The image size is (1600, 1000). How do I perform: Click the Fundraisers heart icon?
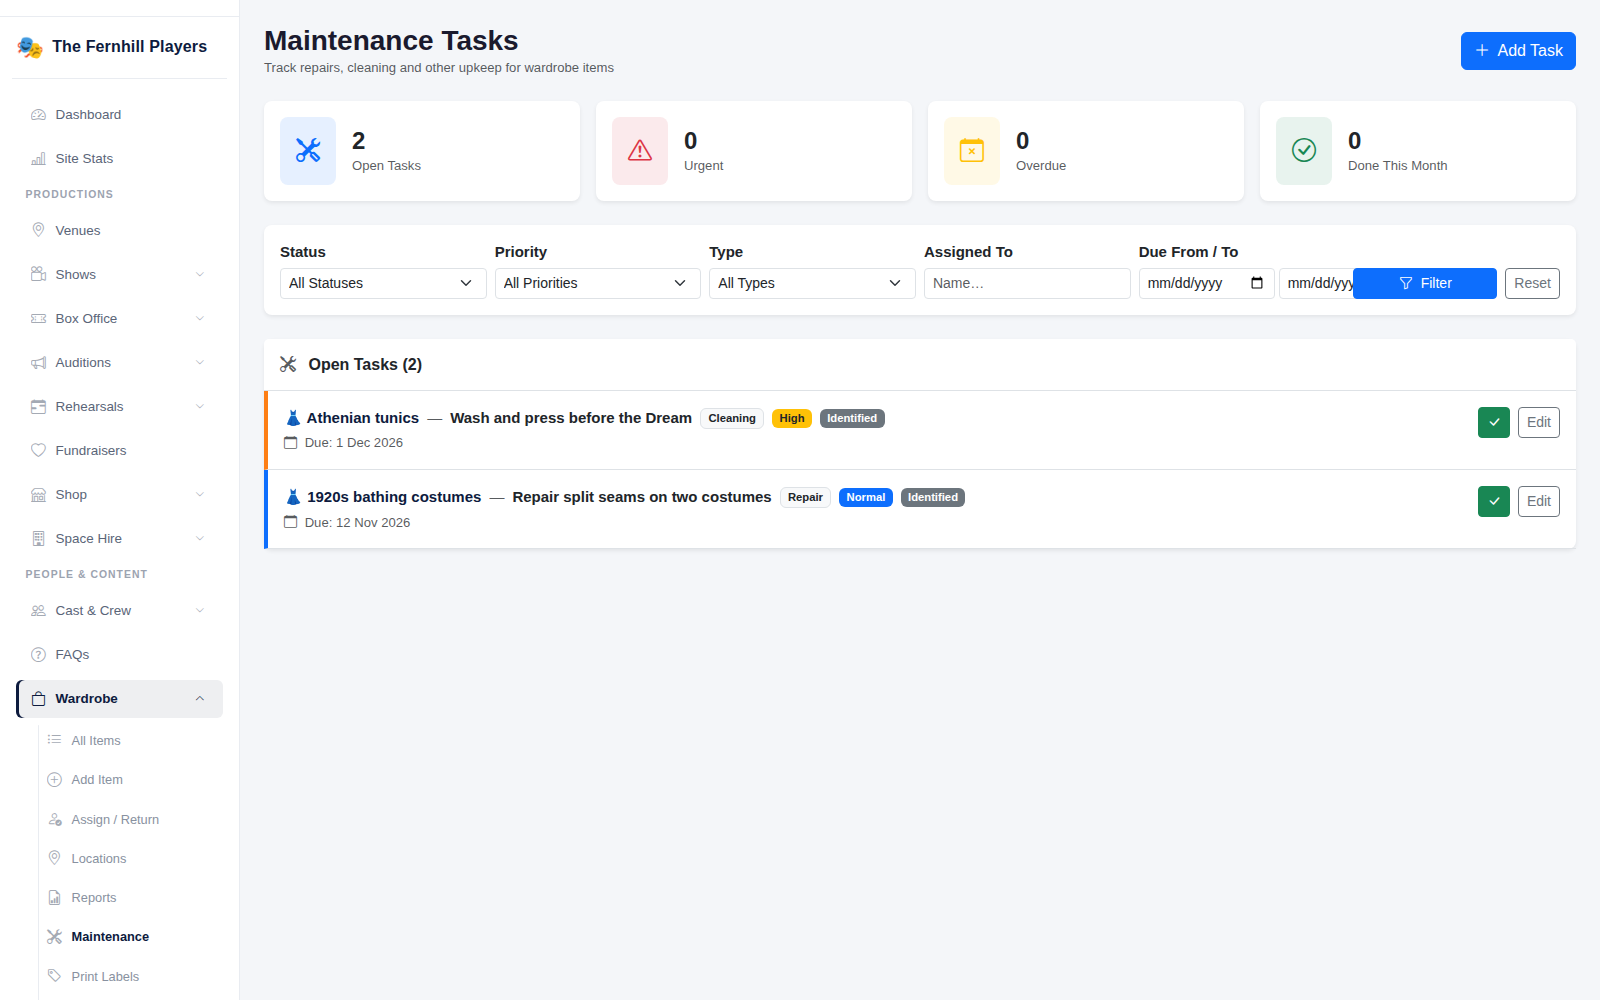(x=38, y=451)
